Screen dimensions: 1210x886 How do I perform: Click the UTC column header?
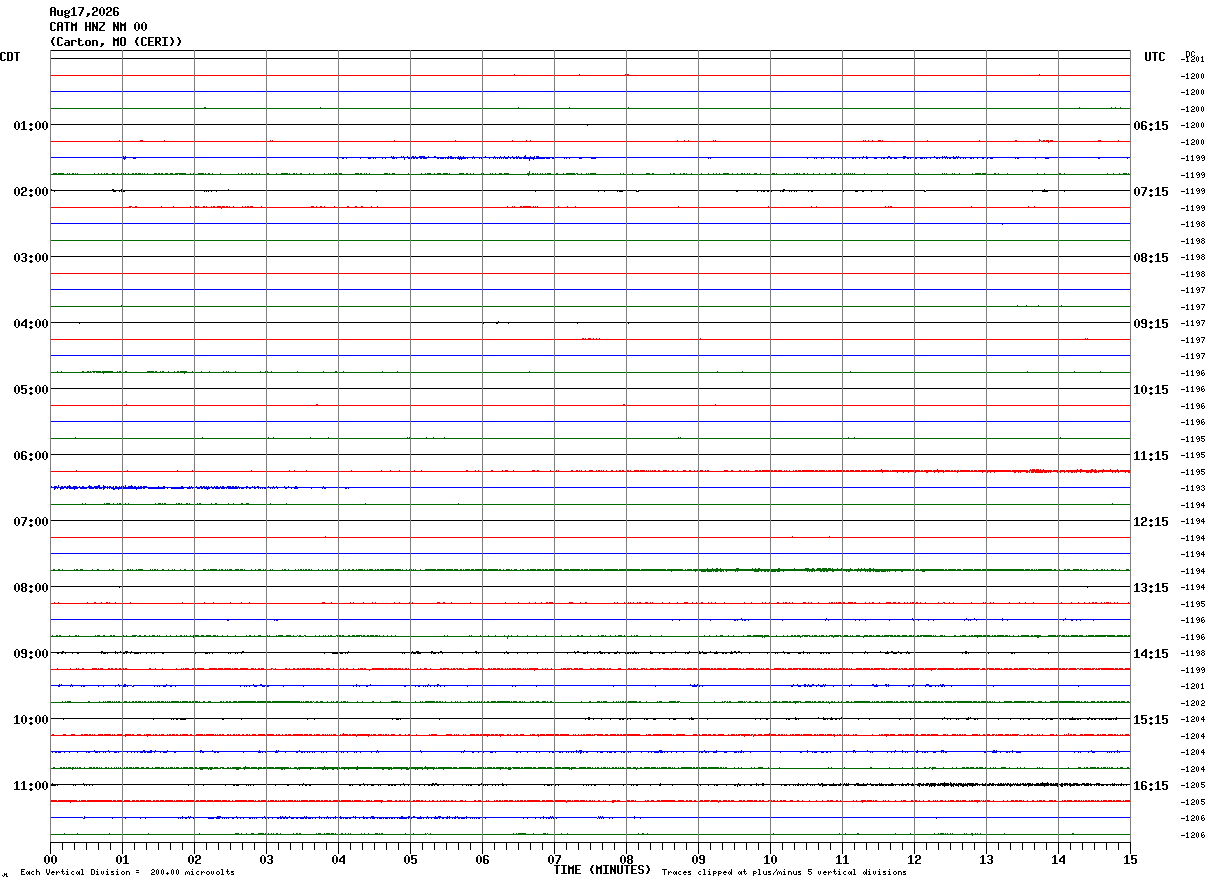1155,57
